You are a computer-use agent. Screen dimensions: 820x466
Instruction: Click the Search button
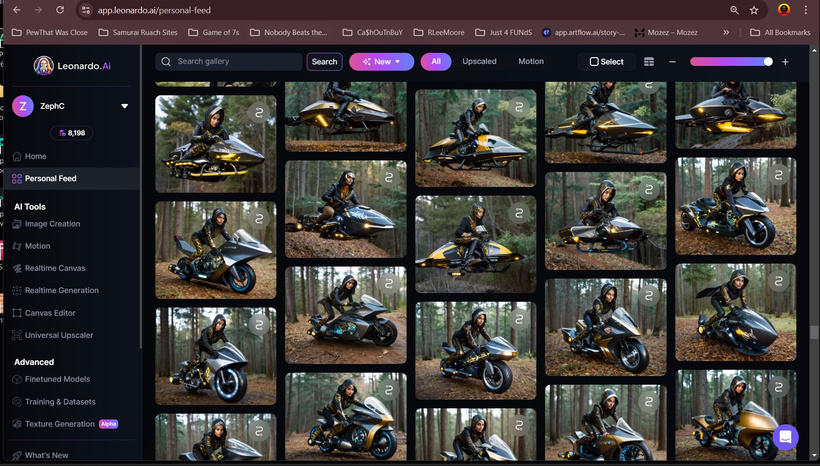324,62
